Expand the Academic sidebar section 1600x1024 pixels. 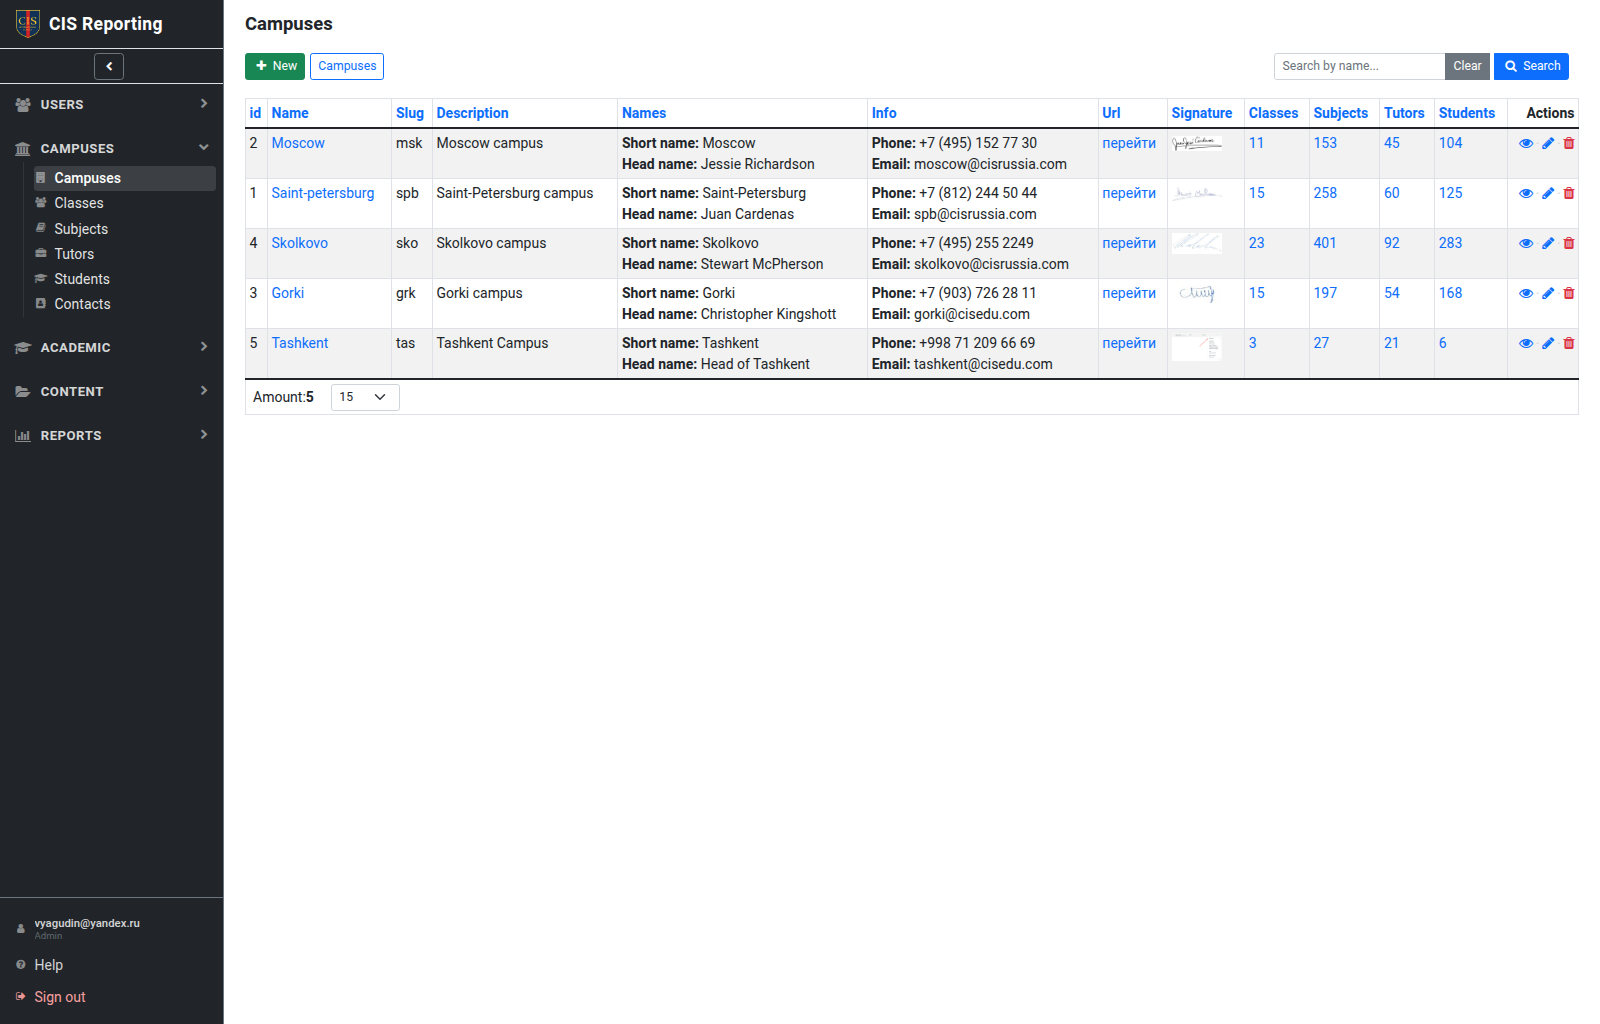pyautogui.click(x=112, y=347)
